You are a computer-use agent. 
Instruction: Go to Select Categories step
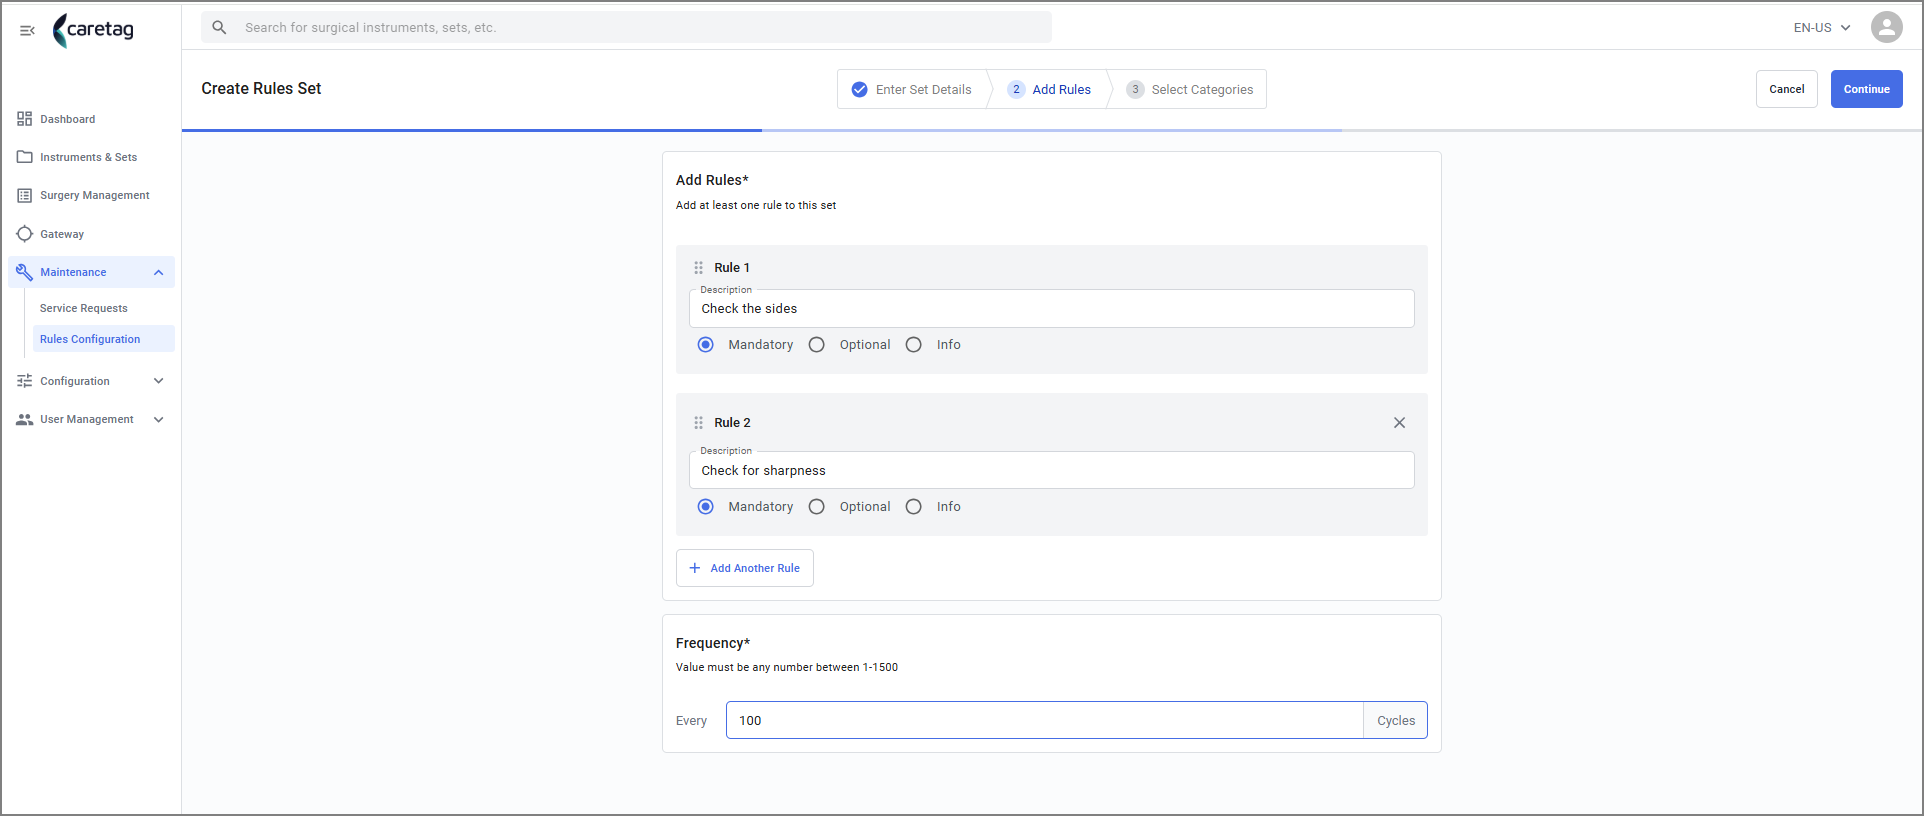[x=1189, y=89]
